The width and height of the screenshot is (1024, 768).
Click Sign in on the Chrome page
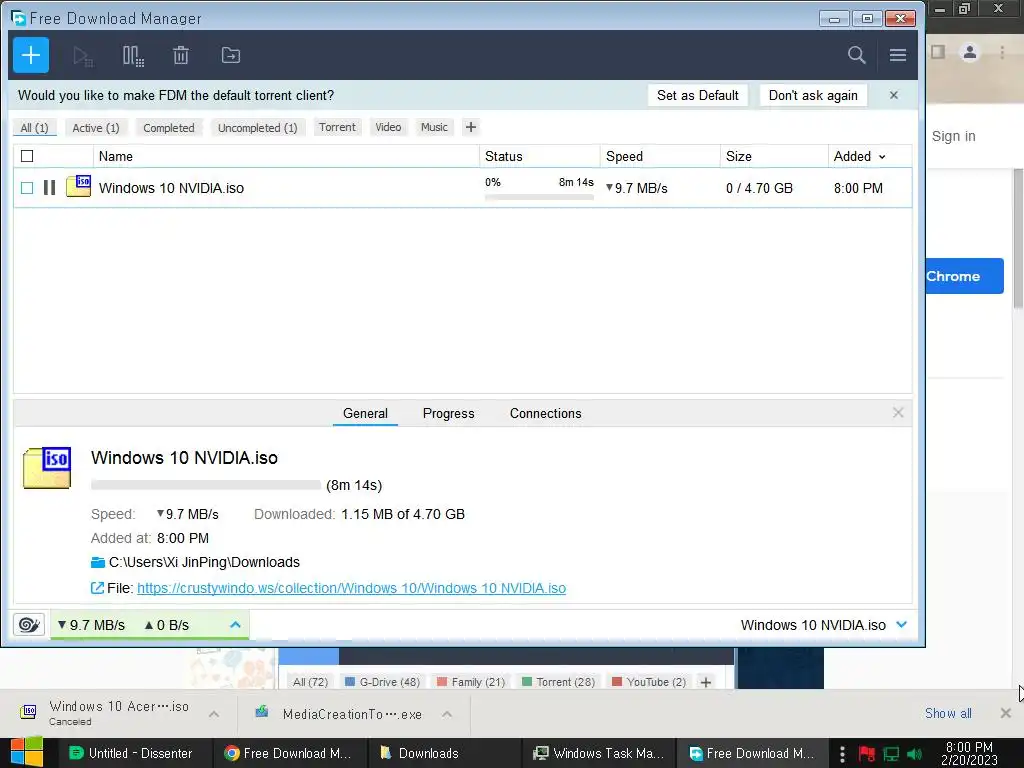click(953, 136)
